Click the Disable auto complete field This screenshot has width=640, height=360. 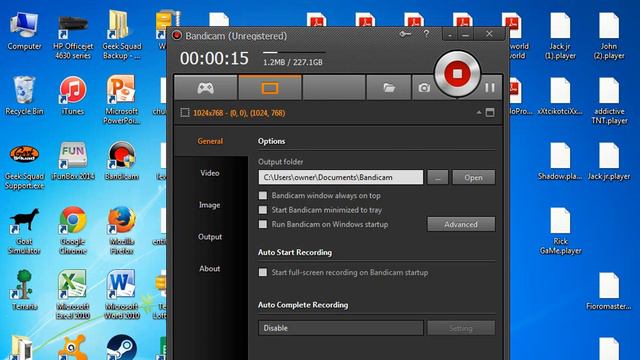coord(341,328)
